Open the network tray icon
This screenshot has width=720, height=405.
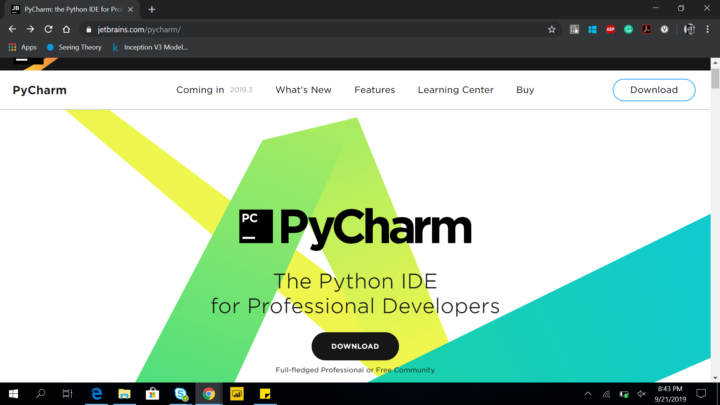pos(606,394)
